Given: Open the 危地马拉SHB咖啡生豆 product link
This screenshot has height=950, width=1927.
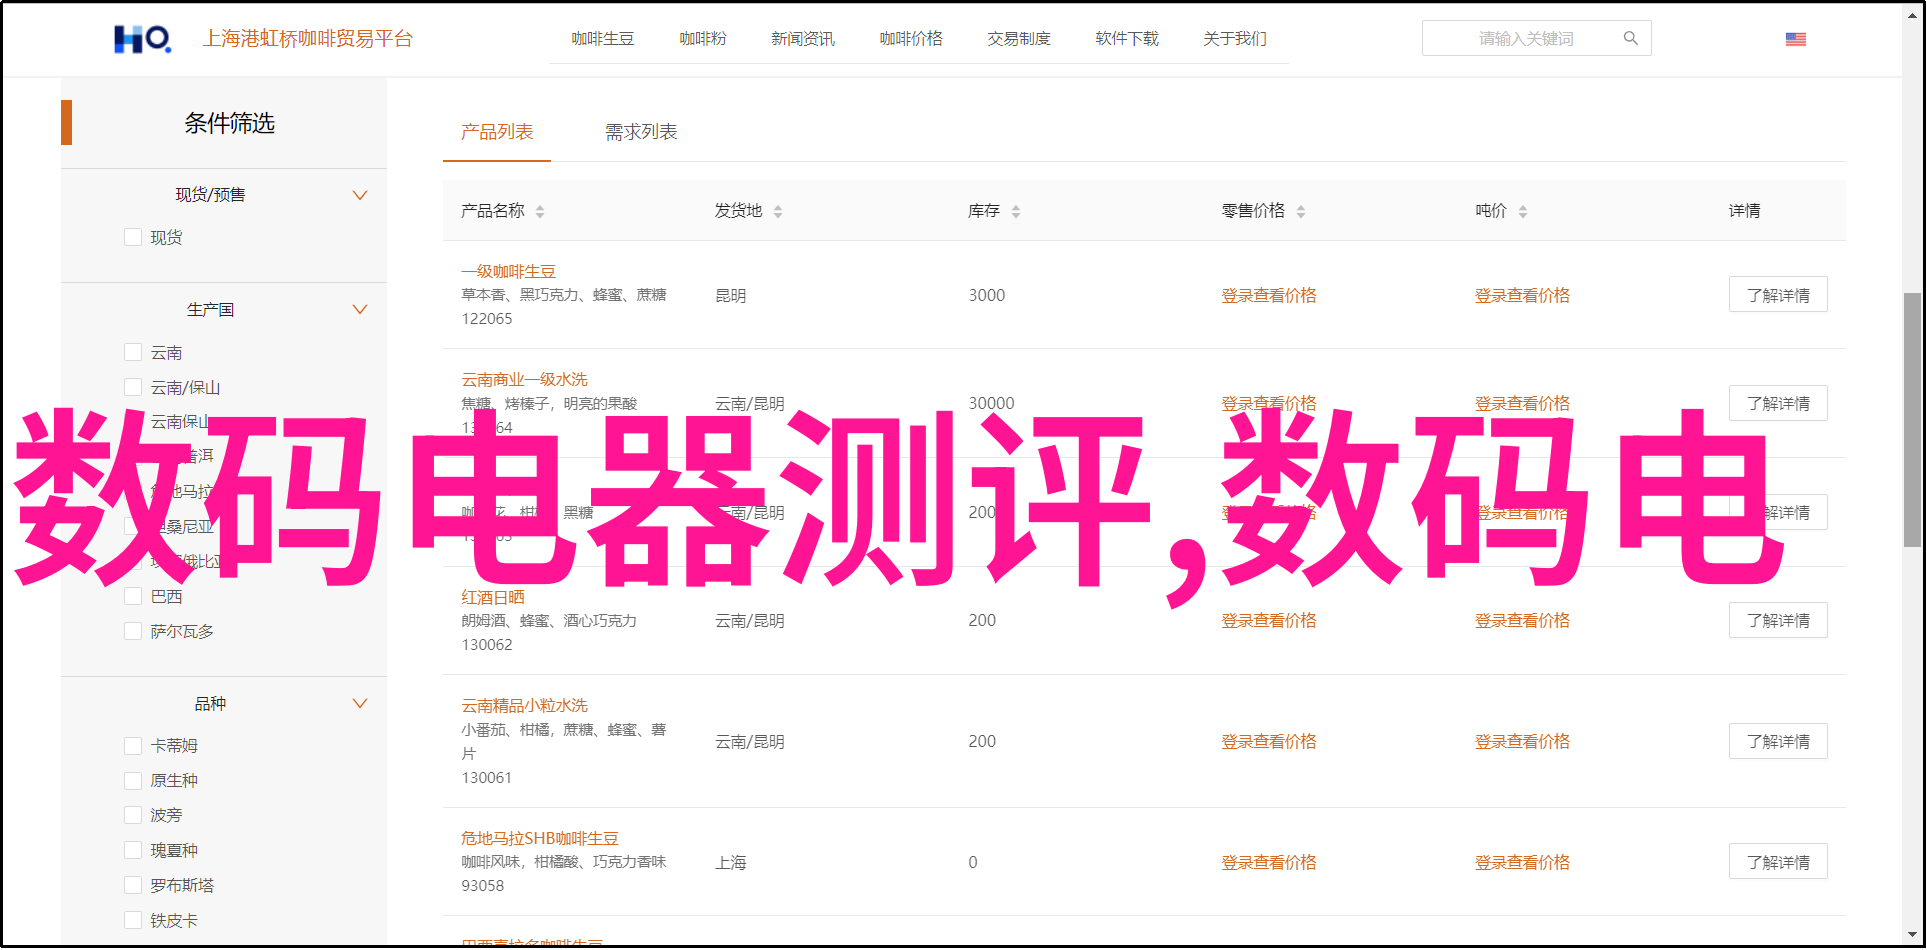Looking at the screenshot, I should click(540, 838).
